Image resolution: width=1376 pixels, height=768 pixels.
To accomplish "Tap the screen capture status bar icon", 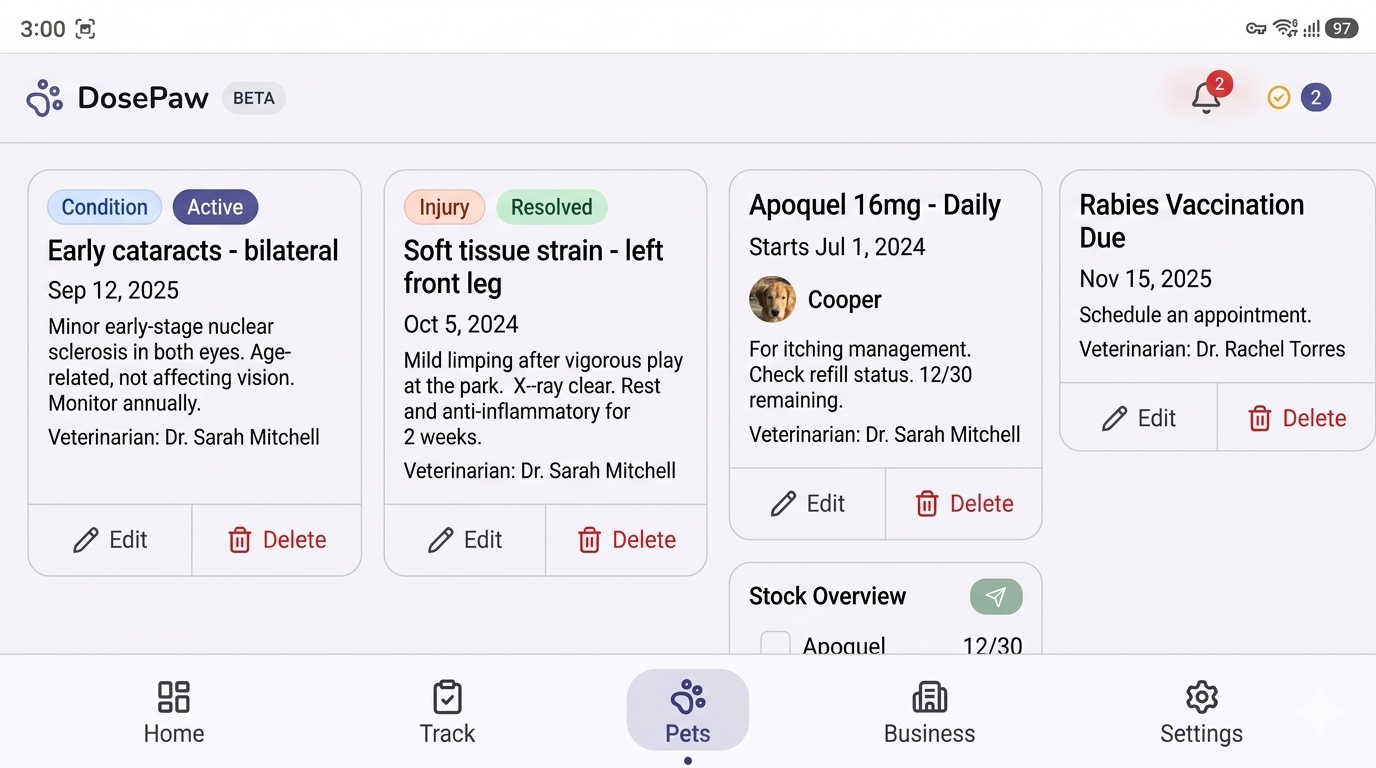I will [86, 29].
